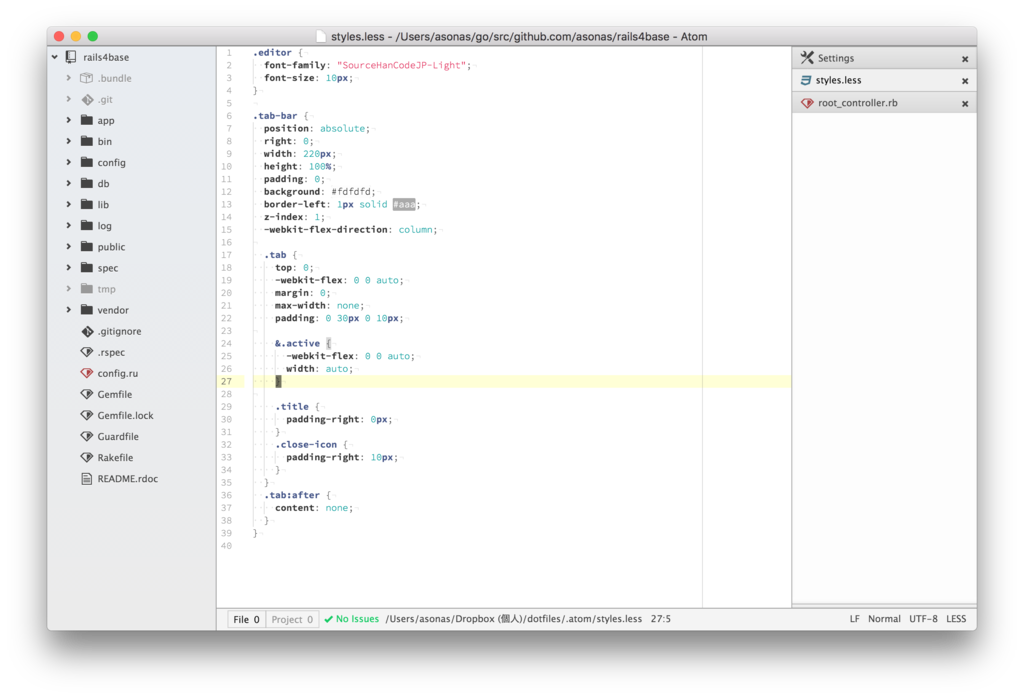Click the yellow minimize window button
This screenshot has height=698, width=1024.
click(76, 37)
